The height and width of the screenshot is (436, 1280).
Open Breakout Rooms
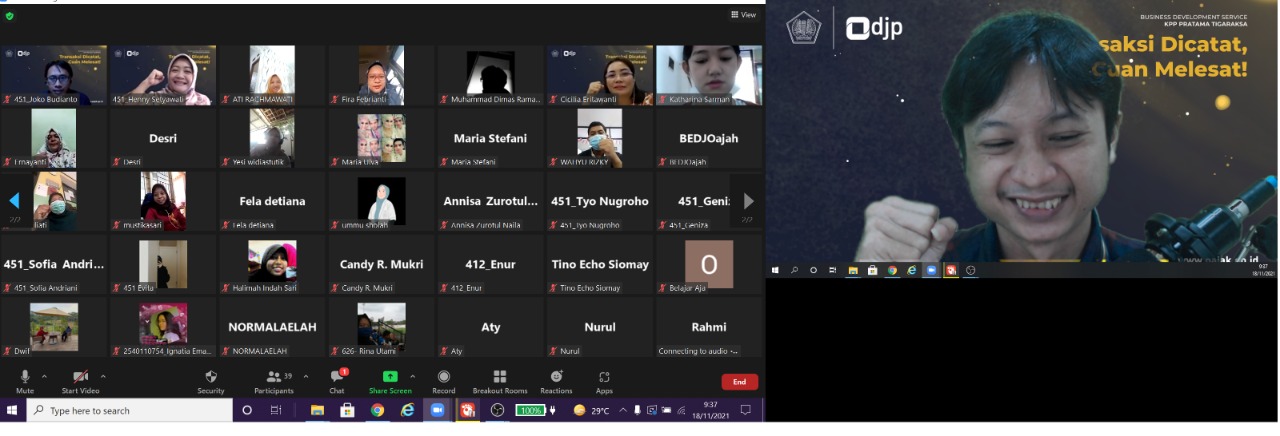(x=499, y=378)
